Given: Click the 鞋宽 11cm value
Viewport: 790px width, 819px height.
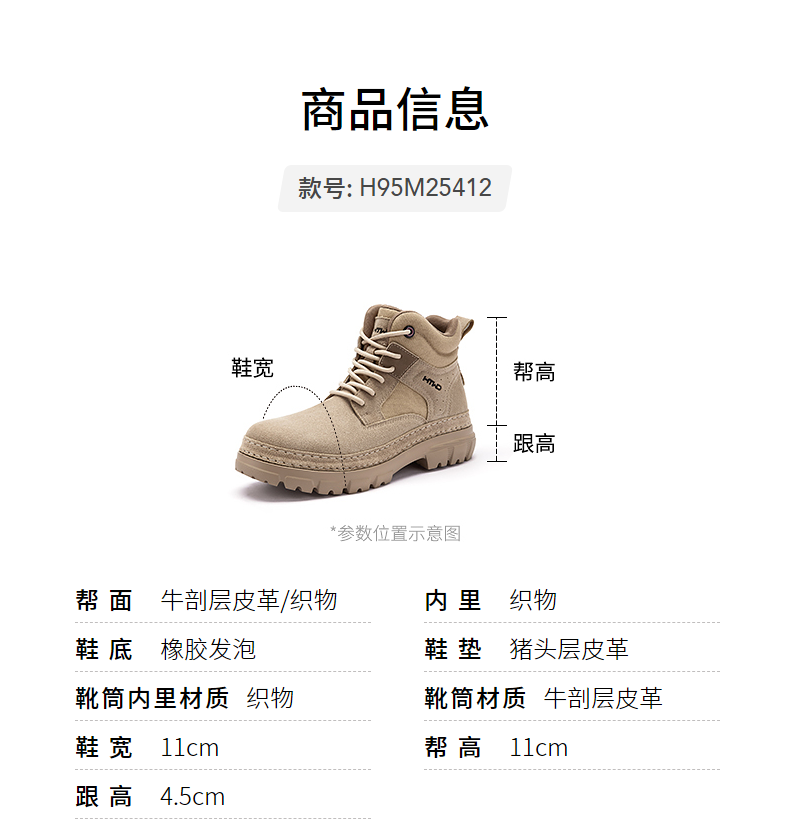Looking at the screenshot, I should [x=190, y=748].
